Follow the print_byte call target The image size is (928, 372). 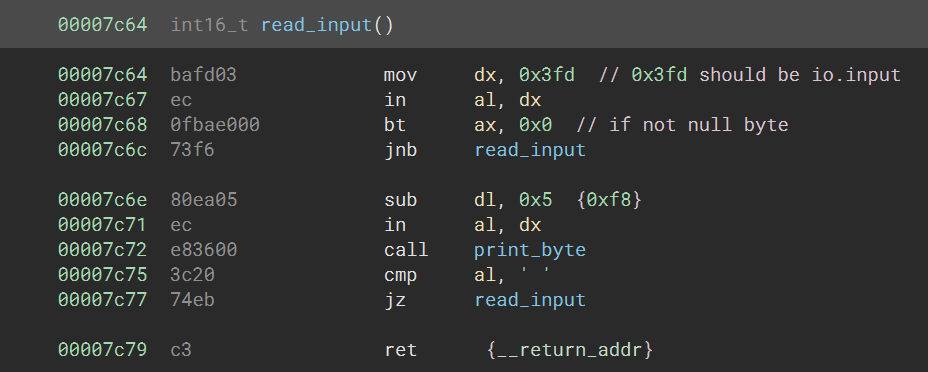(530, 250)
